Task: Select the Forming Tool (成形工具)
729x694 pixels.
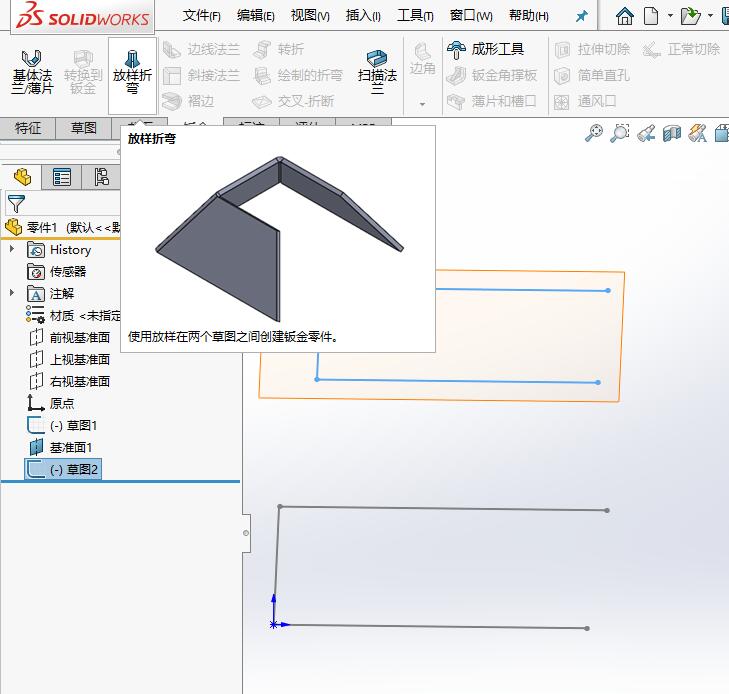Action: (x=485, y=49)
